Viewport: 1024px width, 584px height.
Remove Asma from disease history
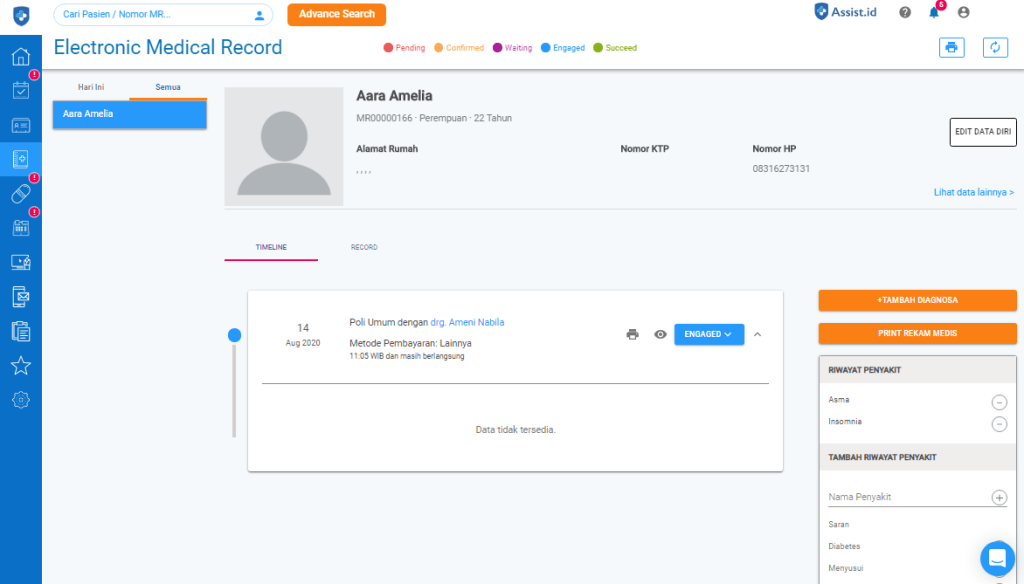point(999,402)
